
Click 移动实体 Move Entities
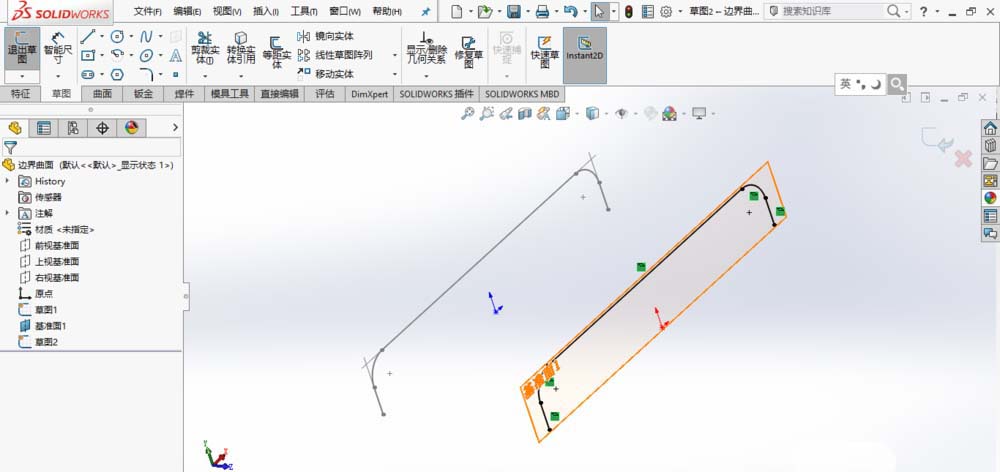click(325, 74)
